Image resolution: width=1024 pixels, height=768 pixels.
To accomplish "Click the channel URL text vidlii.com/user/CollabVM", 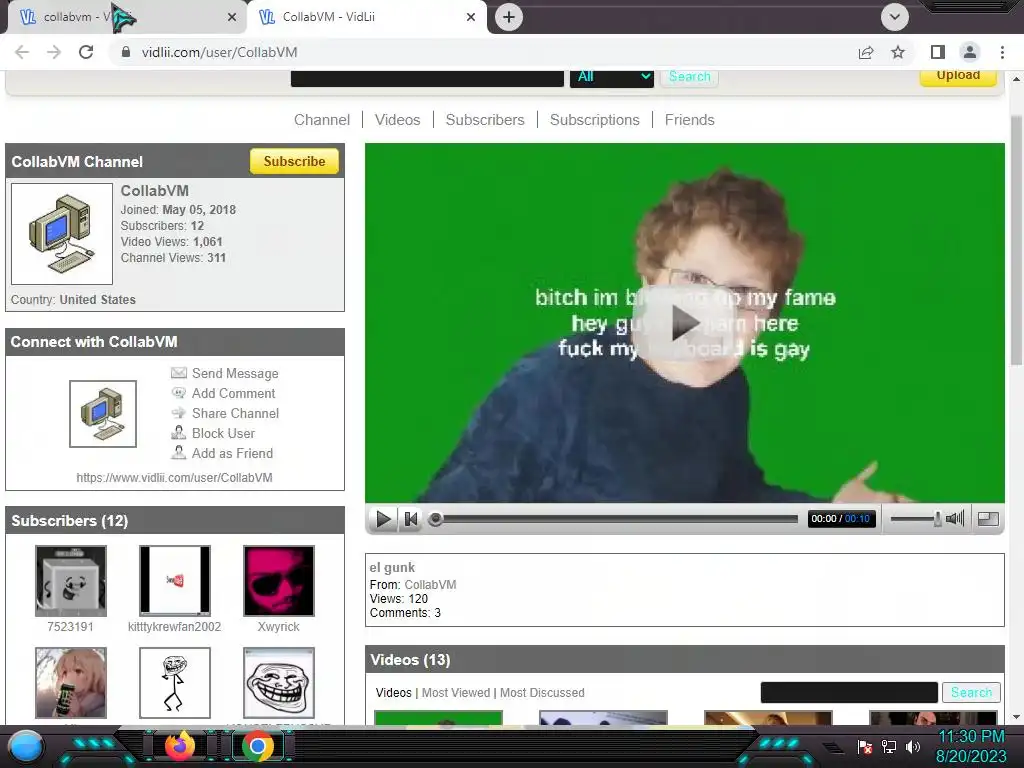I will click(x=174, y=477).
